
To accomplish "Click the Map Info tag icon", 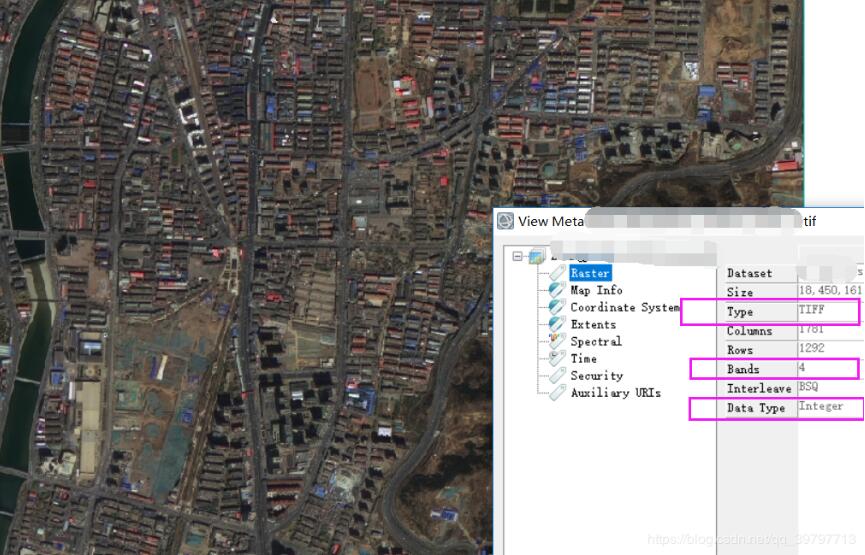I will pyautogui.click(x=557, y=290).
